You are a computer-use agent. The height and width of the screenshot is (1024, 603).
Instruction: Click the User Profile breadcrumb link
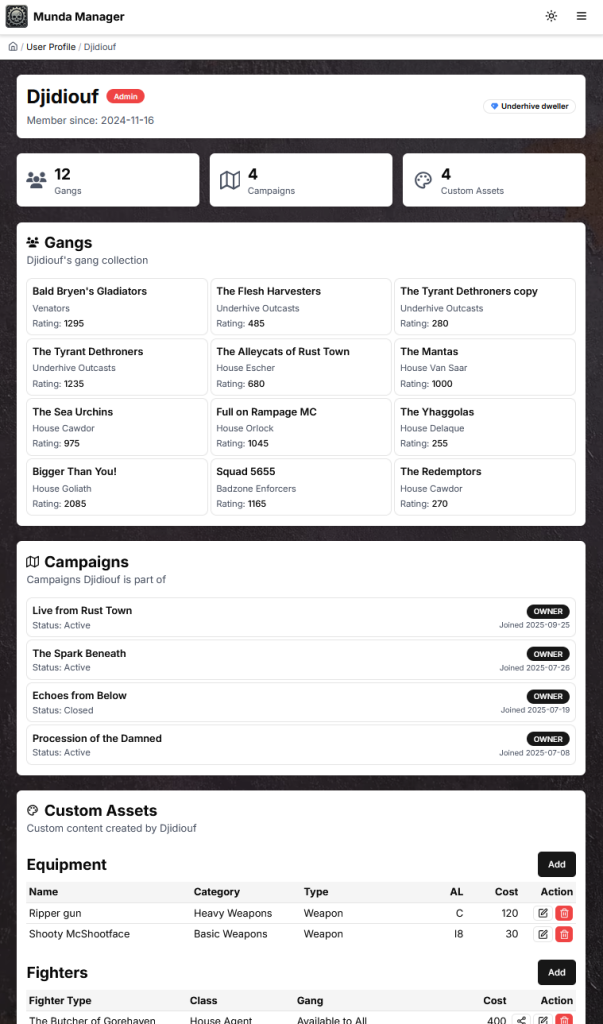pos(50,47)
